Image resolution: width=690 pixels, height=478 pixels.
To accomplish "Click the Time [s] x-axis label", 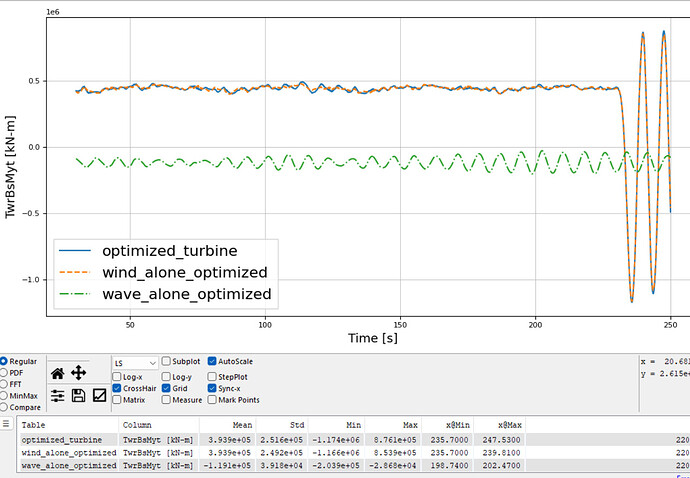I will click(x=373, y=338).
